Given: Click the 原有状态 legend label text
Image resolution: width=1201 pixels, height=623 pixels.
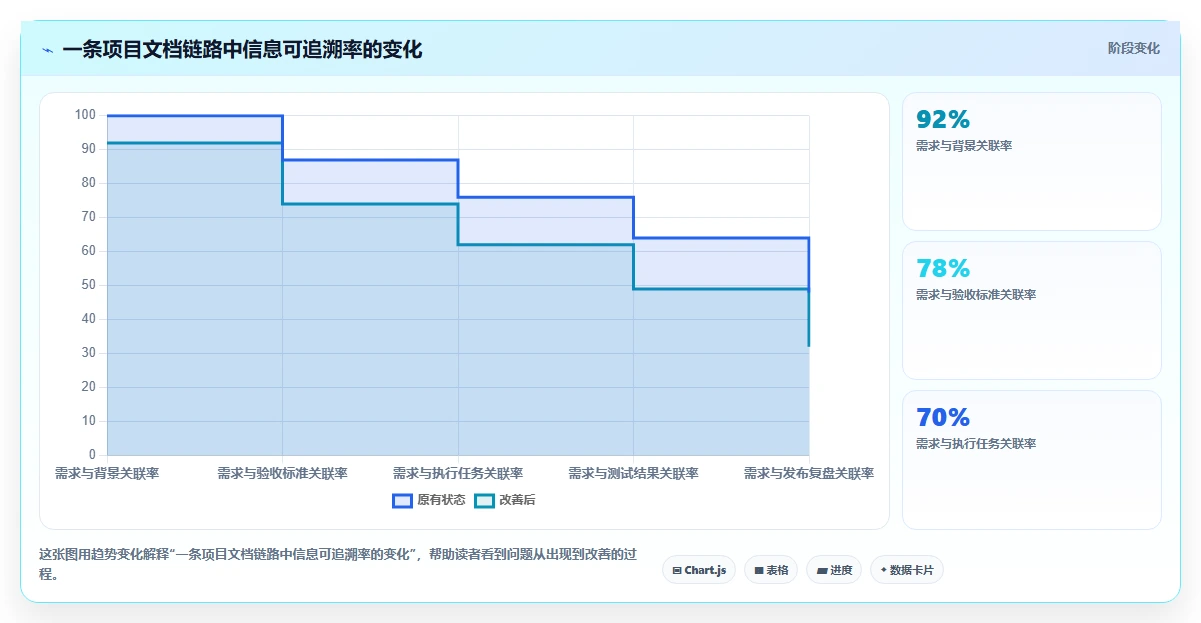Looking at the screenshot, I should pos(441,500).
